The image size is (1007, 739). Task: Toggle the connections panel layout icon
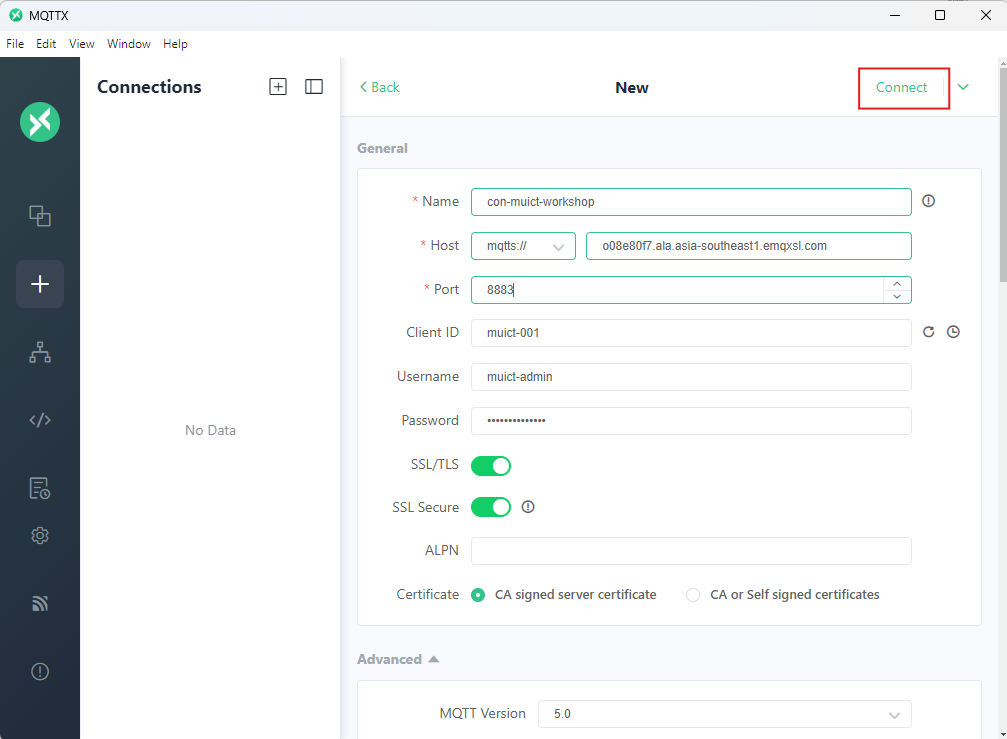pyautogui.click(x=314, y=87)
